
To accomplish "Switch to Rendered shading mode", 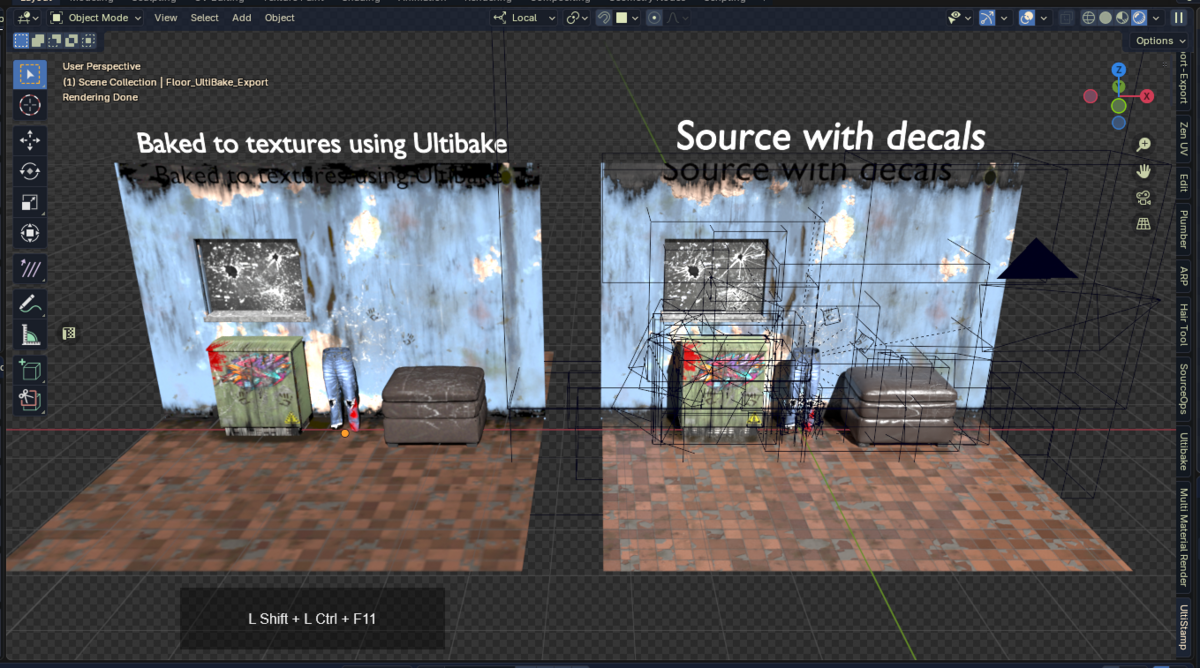I will pyautogui.click(x=1138, y=17).
